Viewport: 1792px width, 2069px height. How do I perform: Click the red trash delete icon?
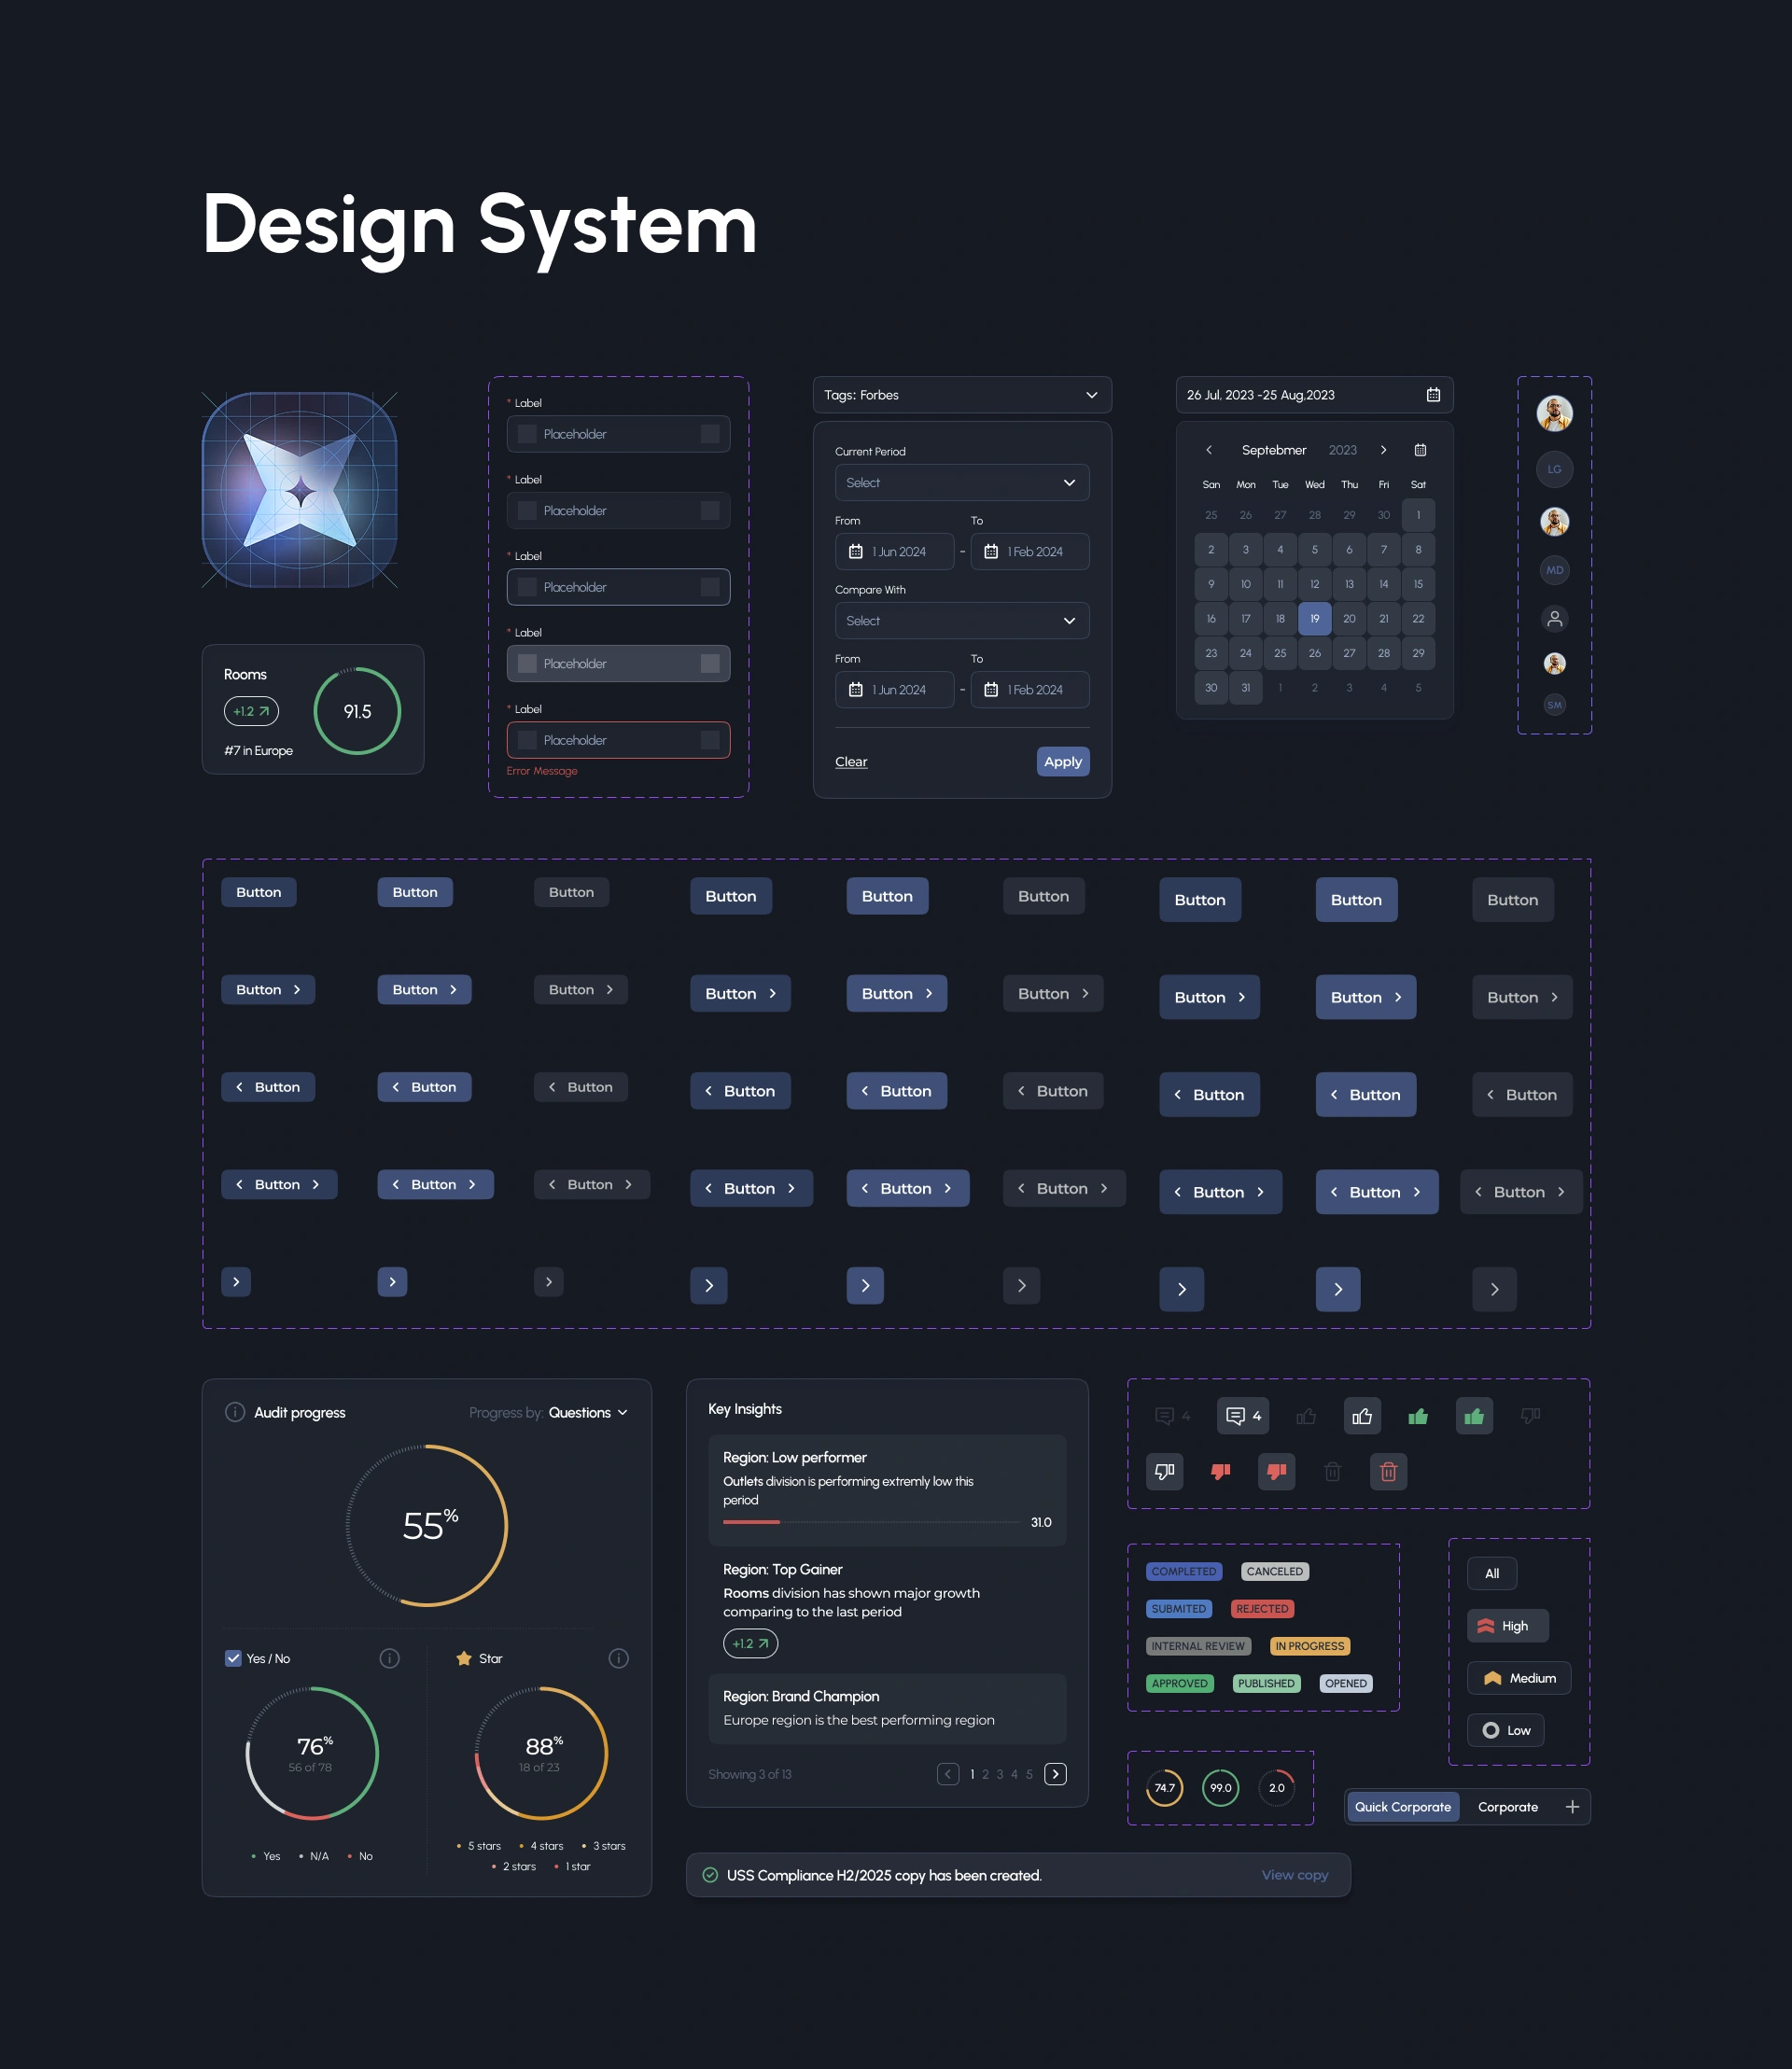(1387, 1471)
